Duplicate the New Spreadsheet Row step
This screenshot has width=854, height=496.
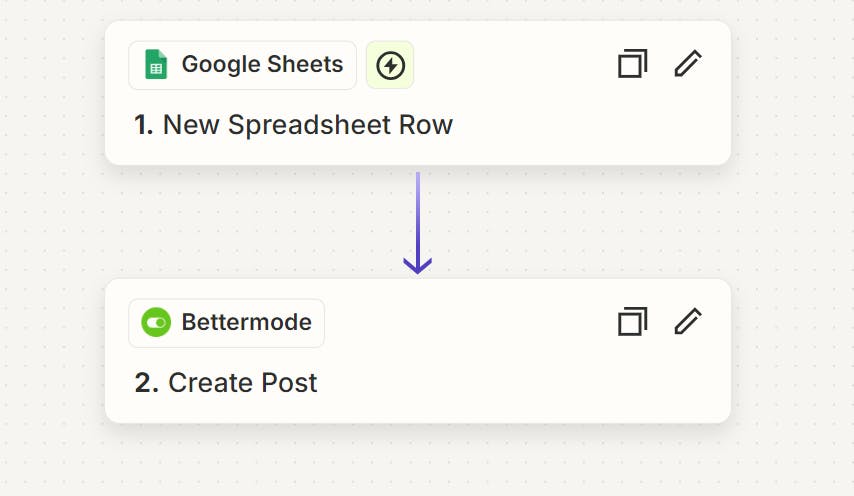click(632, 64)
